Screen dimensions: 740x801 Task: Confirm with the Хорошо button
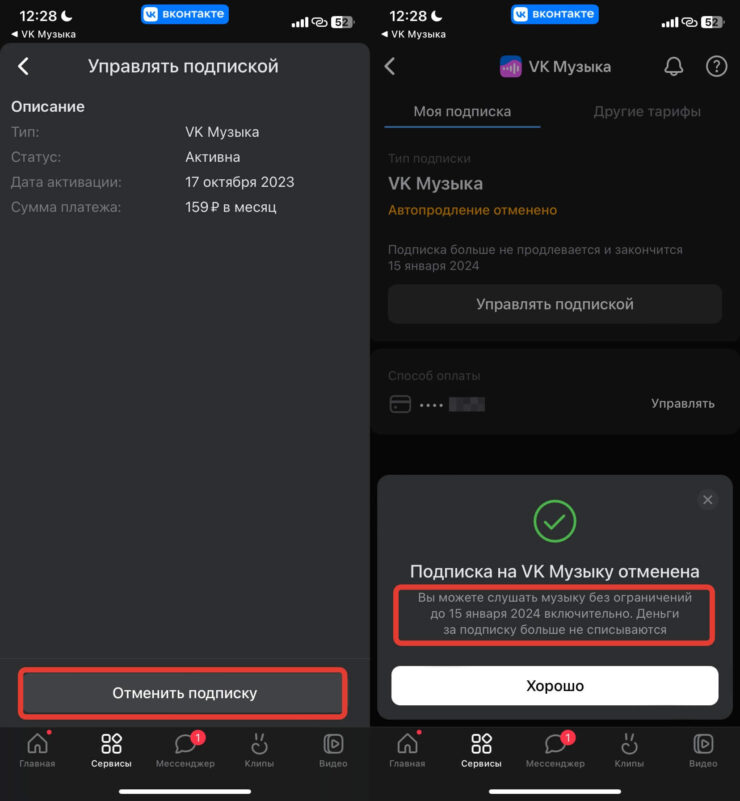[555, 686]
